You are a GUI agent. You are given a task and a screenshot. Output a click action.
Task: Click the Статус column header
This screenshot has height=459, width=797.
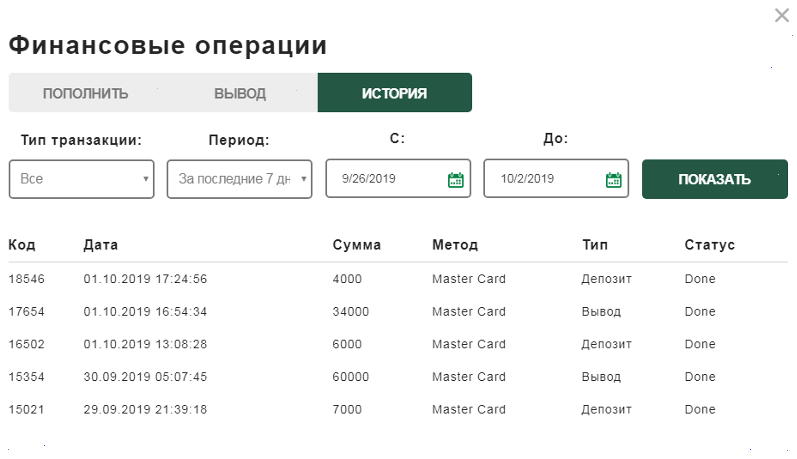tap(710, 245)
